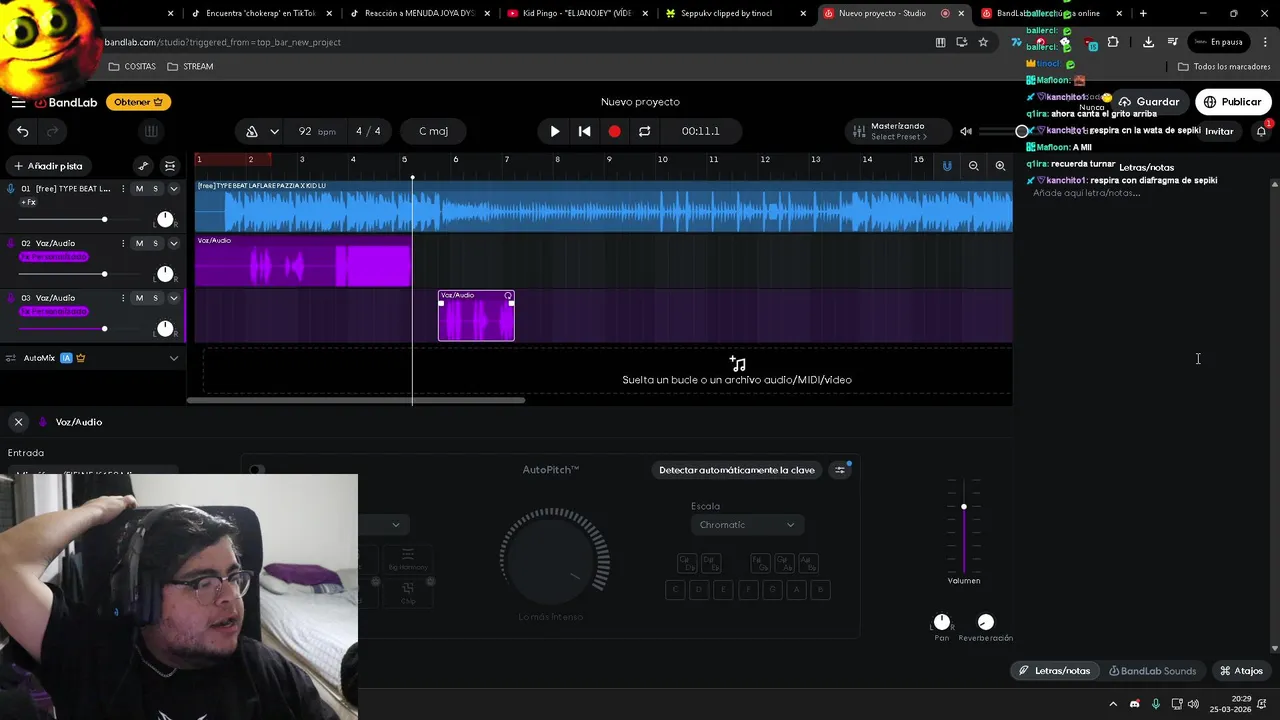
Task: Click the Volumen fader in editor panel
Action: [x=964, y=527]
